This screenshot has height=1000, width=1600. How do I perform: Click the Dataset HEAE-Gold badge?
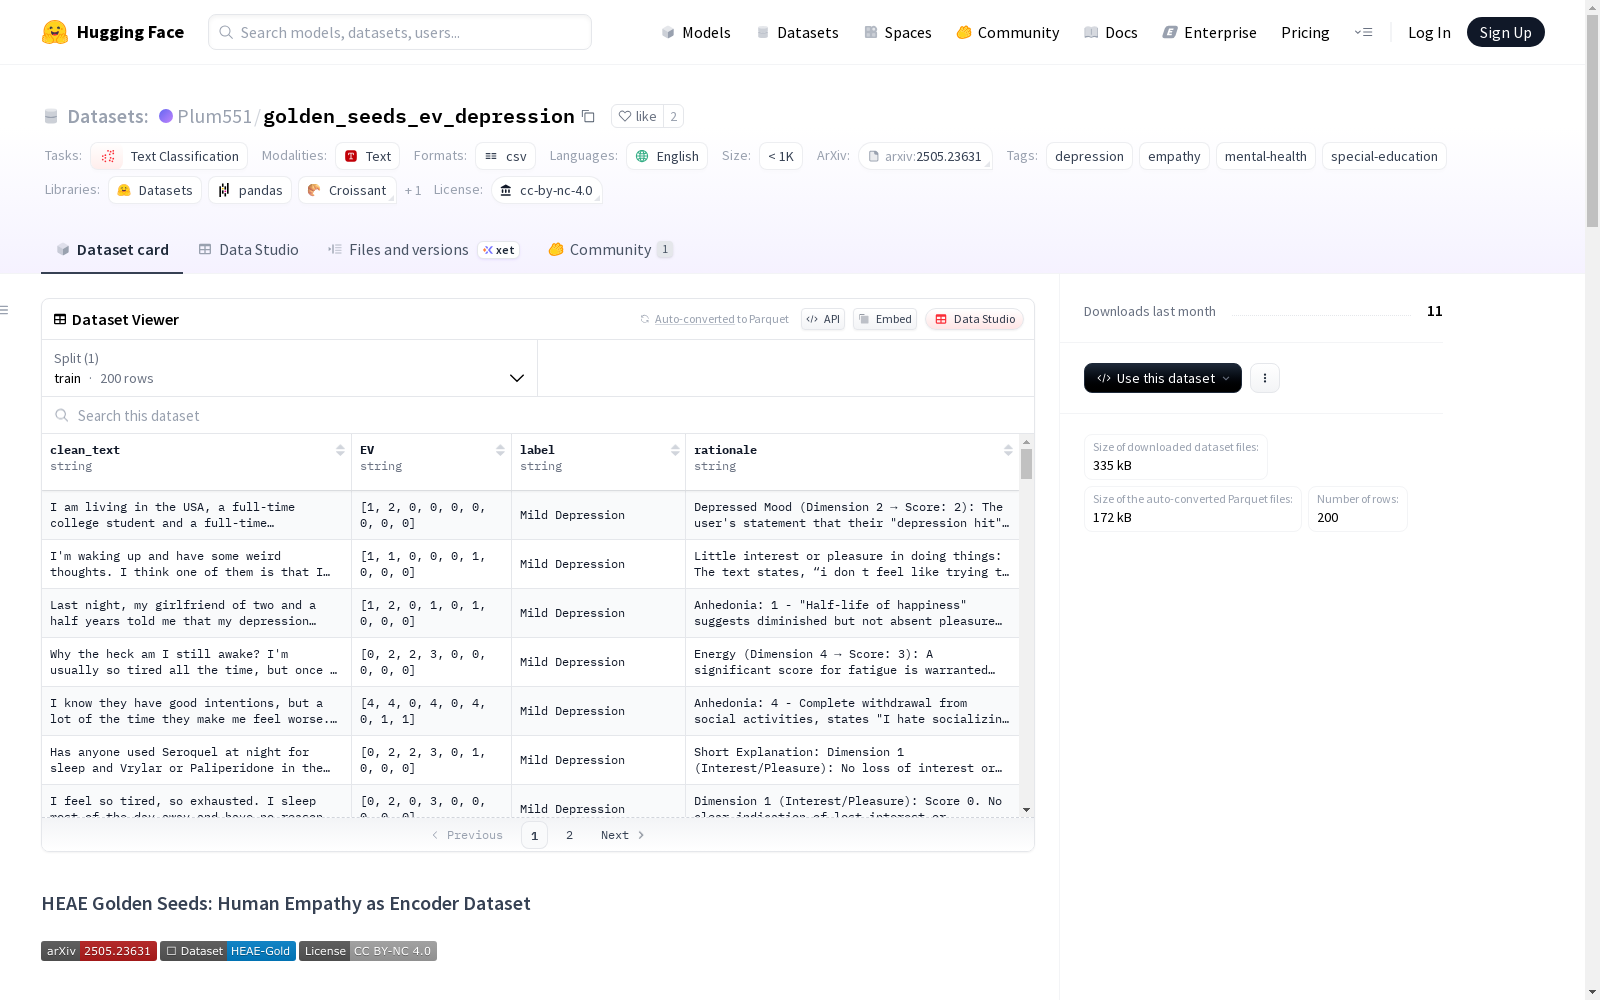[228, 951]
